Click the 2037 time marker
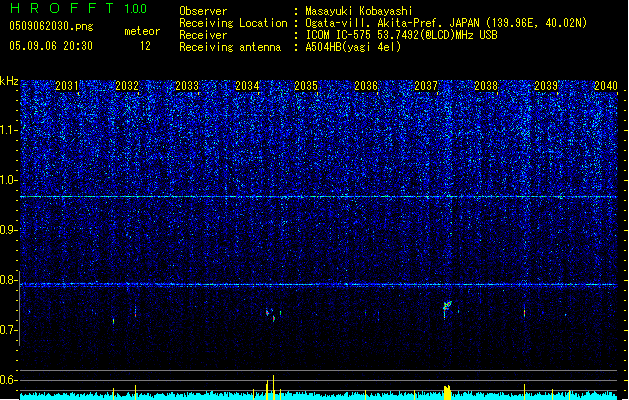This screenshot has height=400, width=629. 426,86
